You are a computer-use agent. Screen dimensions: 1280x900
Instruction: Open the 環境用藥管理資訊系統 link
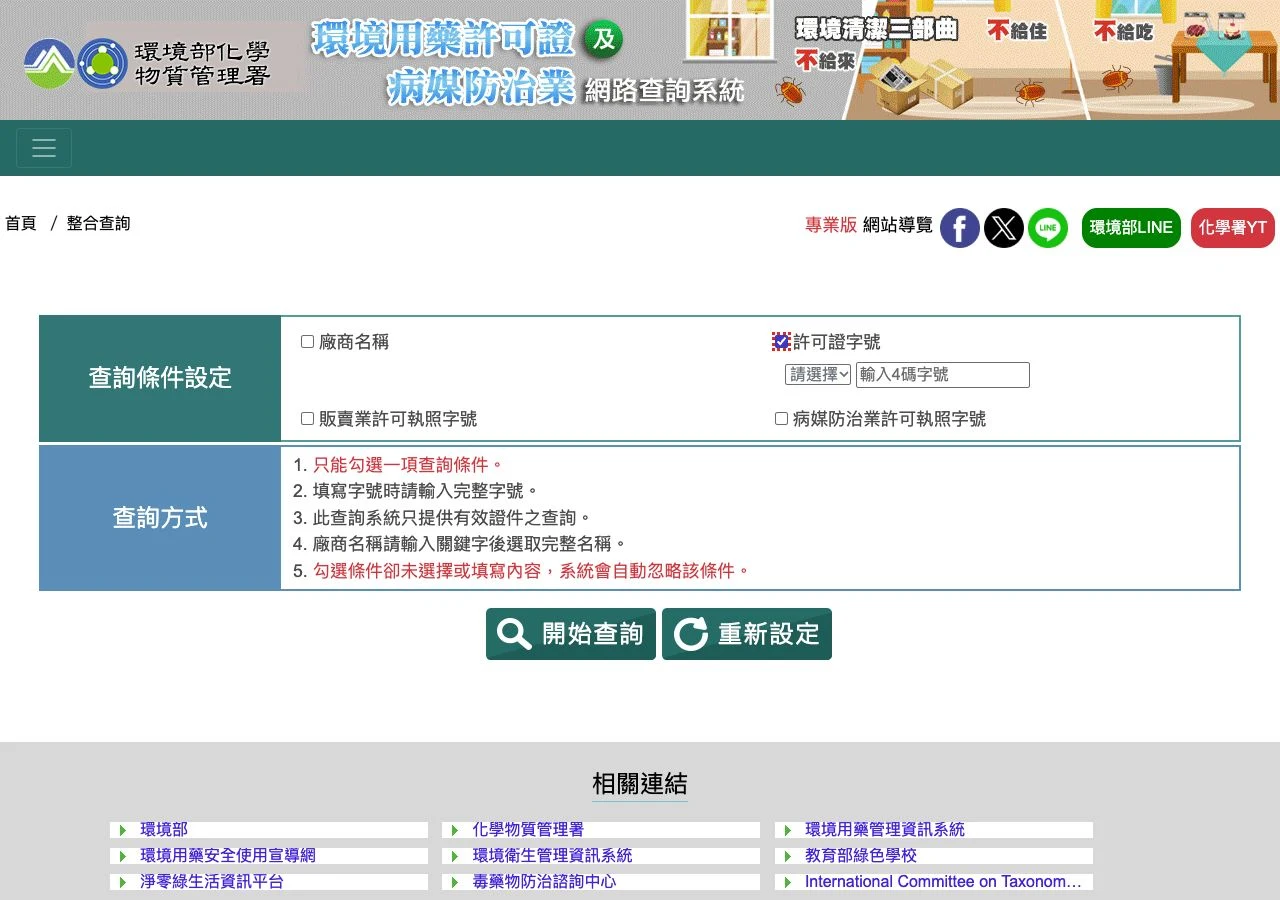pyautogui.click(x=885, y=830)
